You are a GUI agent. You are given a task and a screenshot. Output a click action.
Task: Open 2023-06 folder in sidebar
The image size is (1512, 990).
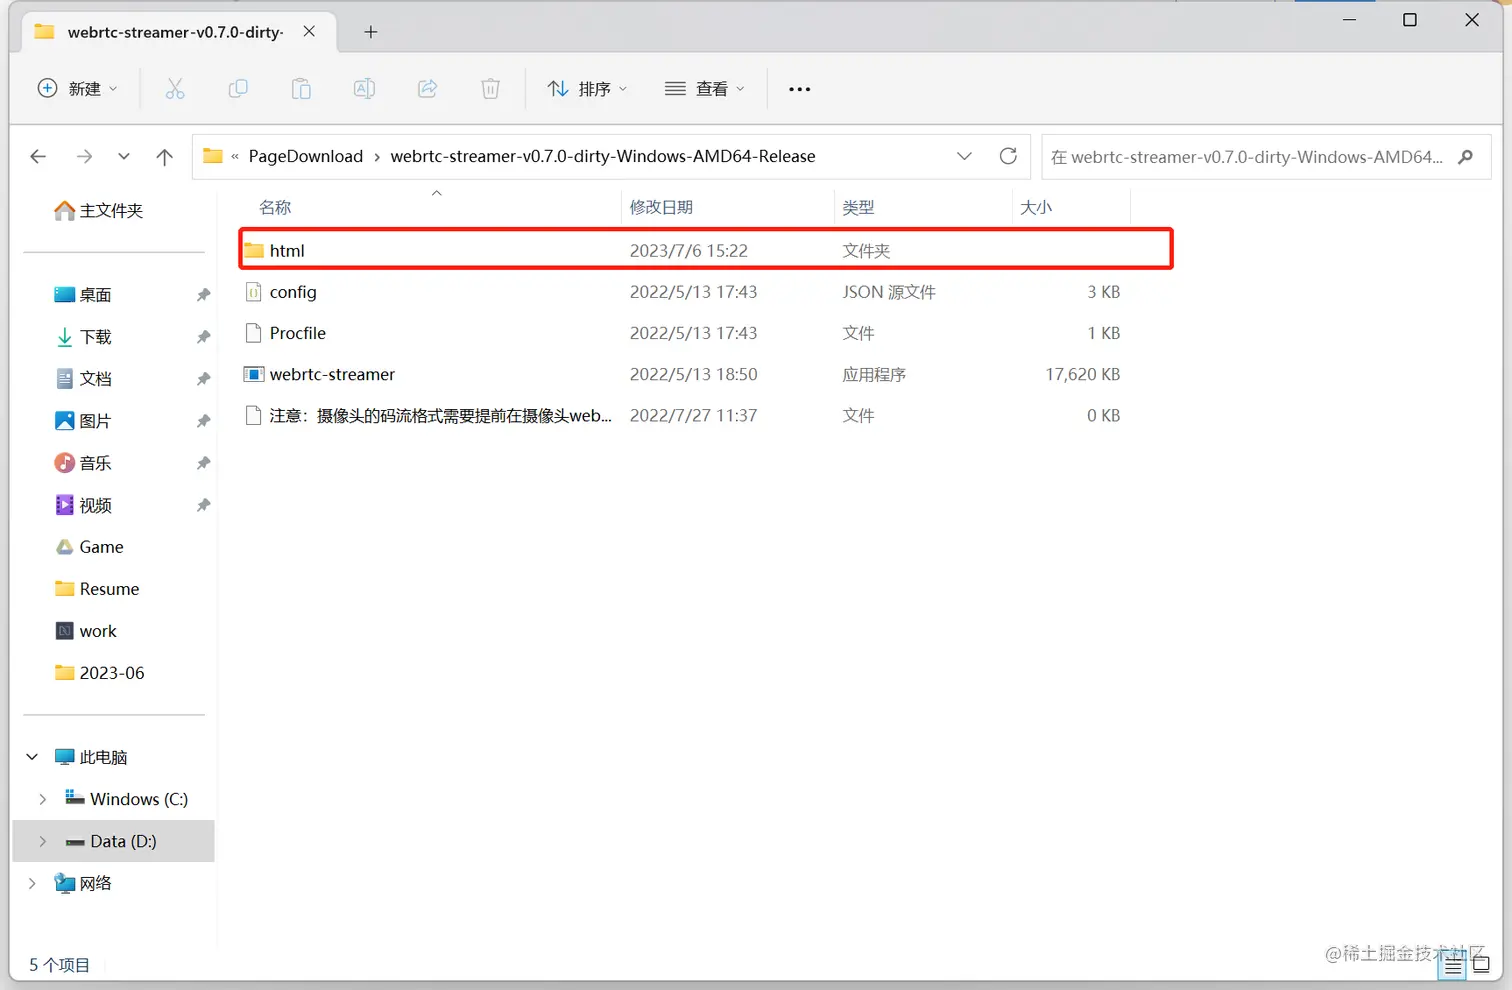pos(99,673)
